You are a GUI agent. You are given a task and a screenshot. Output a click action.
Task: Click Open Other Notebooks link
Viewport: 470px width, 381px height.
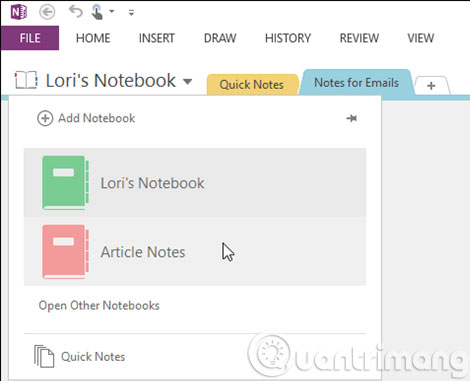pos(99,305)
